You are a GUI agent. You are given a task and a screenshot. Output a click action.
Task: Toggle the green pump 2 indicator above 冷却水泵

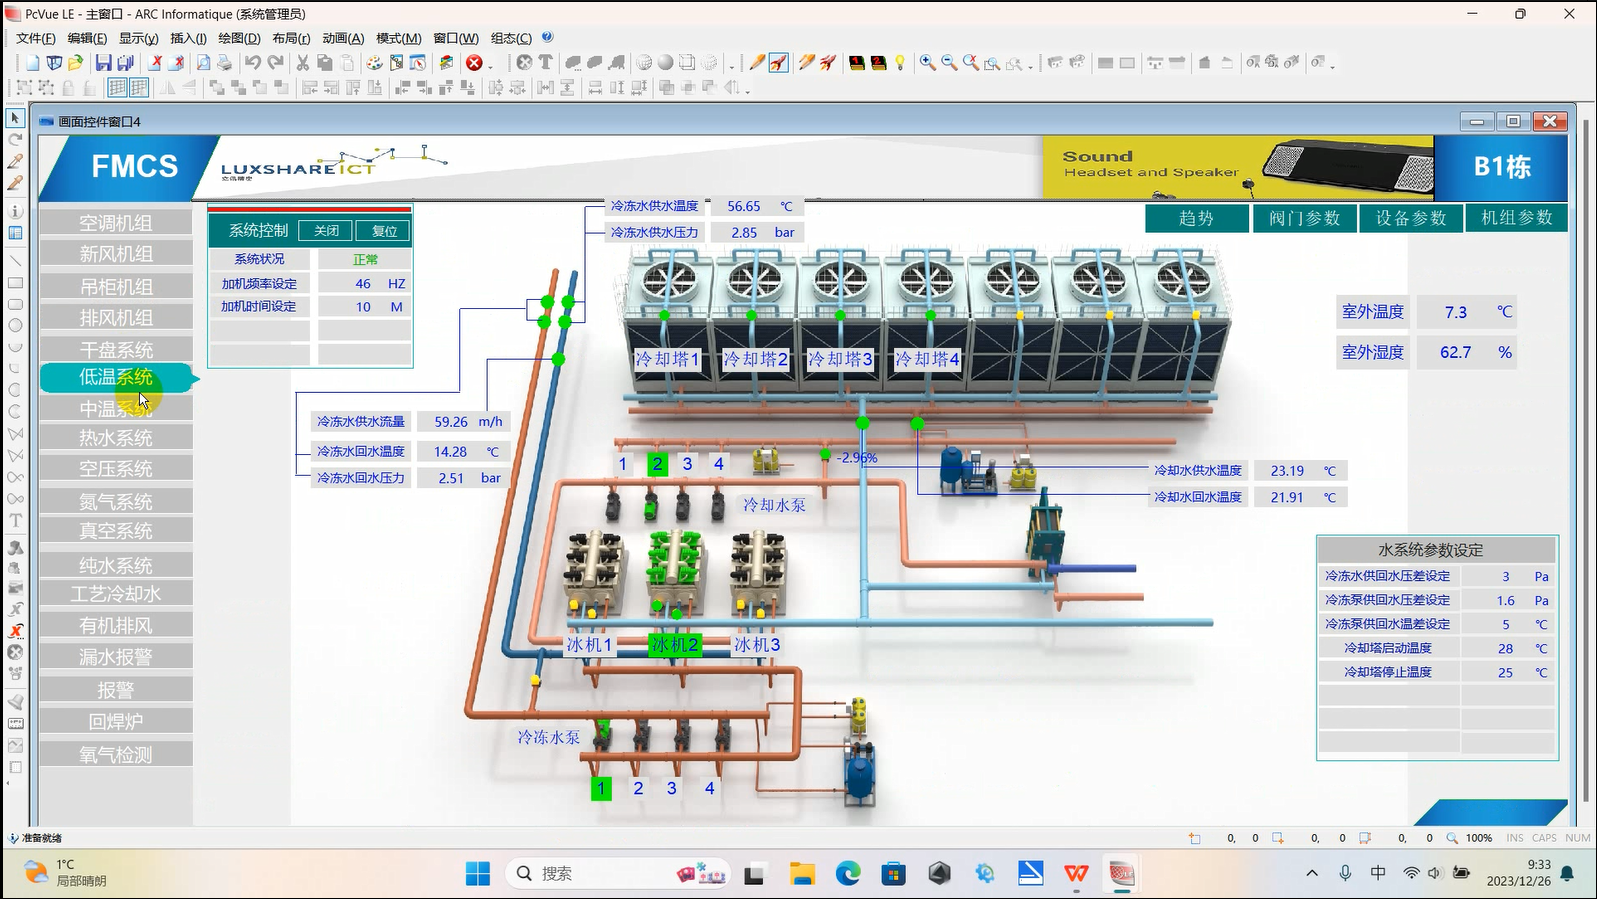click(657, 464)
